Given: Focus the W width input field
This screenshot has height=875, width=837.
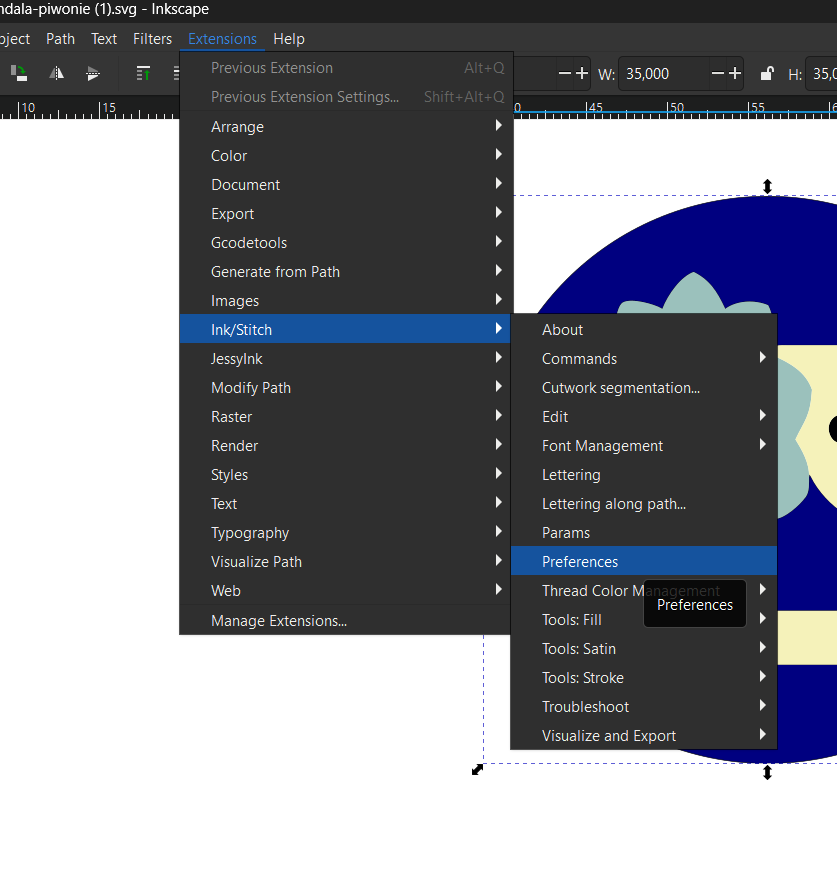Looking at the screenshot, I should point(664,73).
